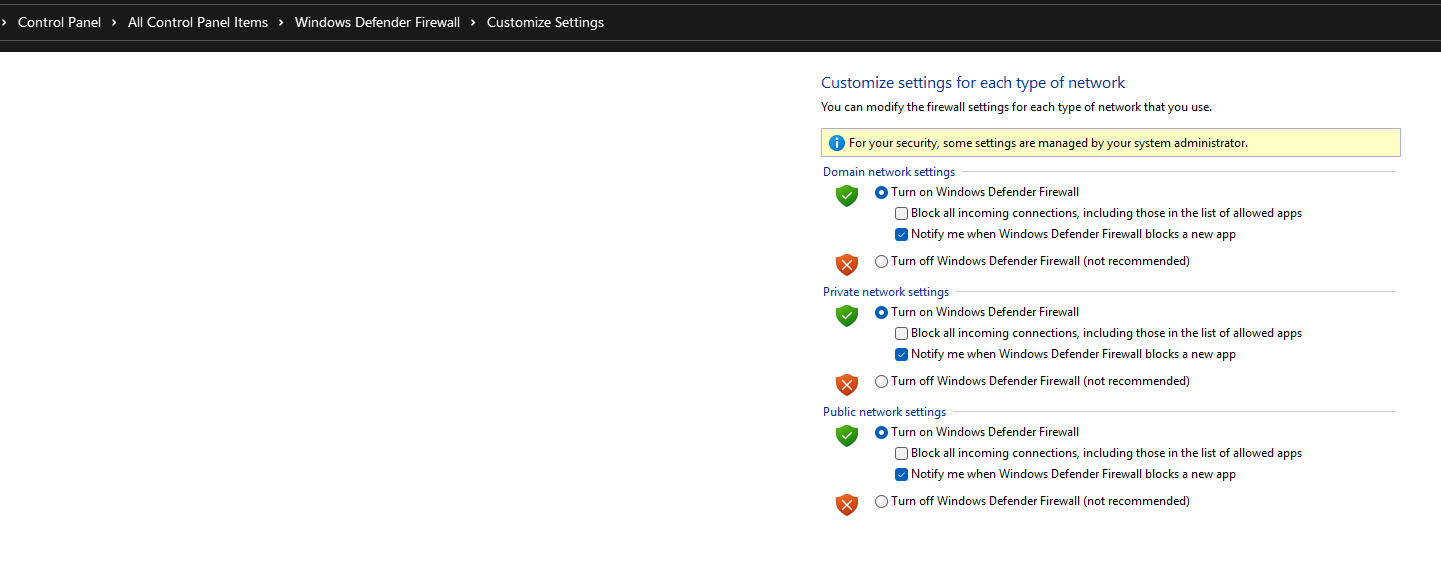The image size is (1441, 566).
Task: Click the blue info icon in yellow banner
Action: (x=837, y=143)
